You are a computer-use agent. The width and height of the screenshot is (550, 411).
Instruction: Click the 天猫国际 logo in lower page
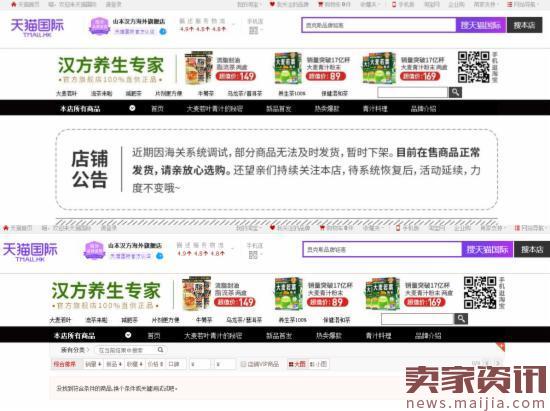coord(30,251)
